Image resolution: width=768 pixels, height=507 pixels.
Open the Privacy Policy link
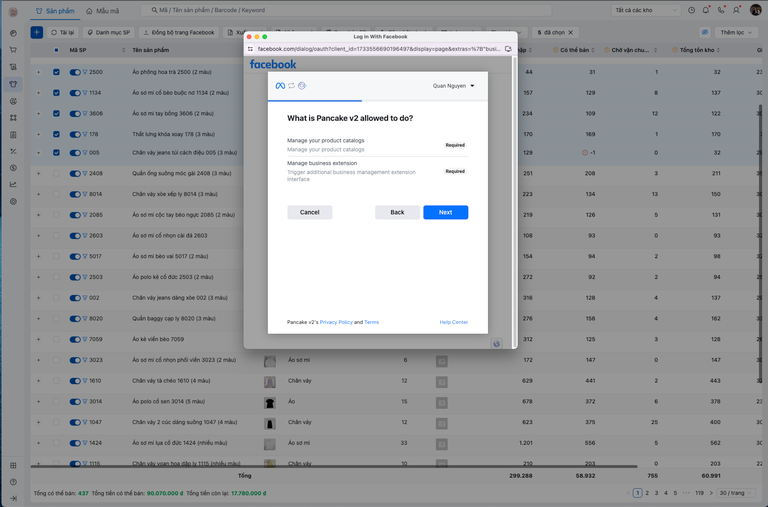(335, 322)
